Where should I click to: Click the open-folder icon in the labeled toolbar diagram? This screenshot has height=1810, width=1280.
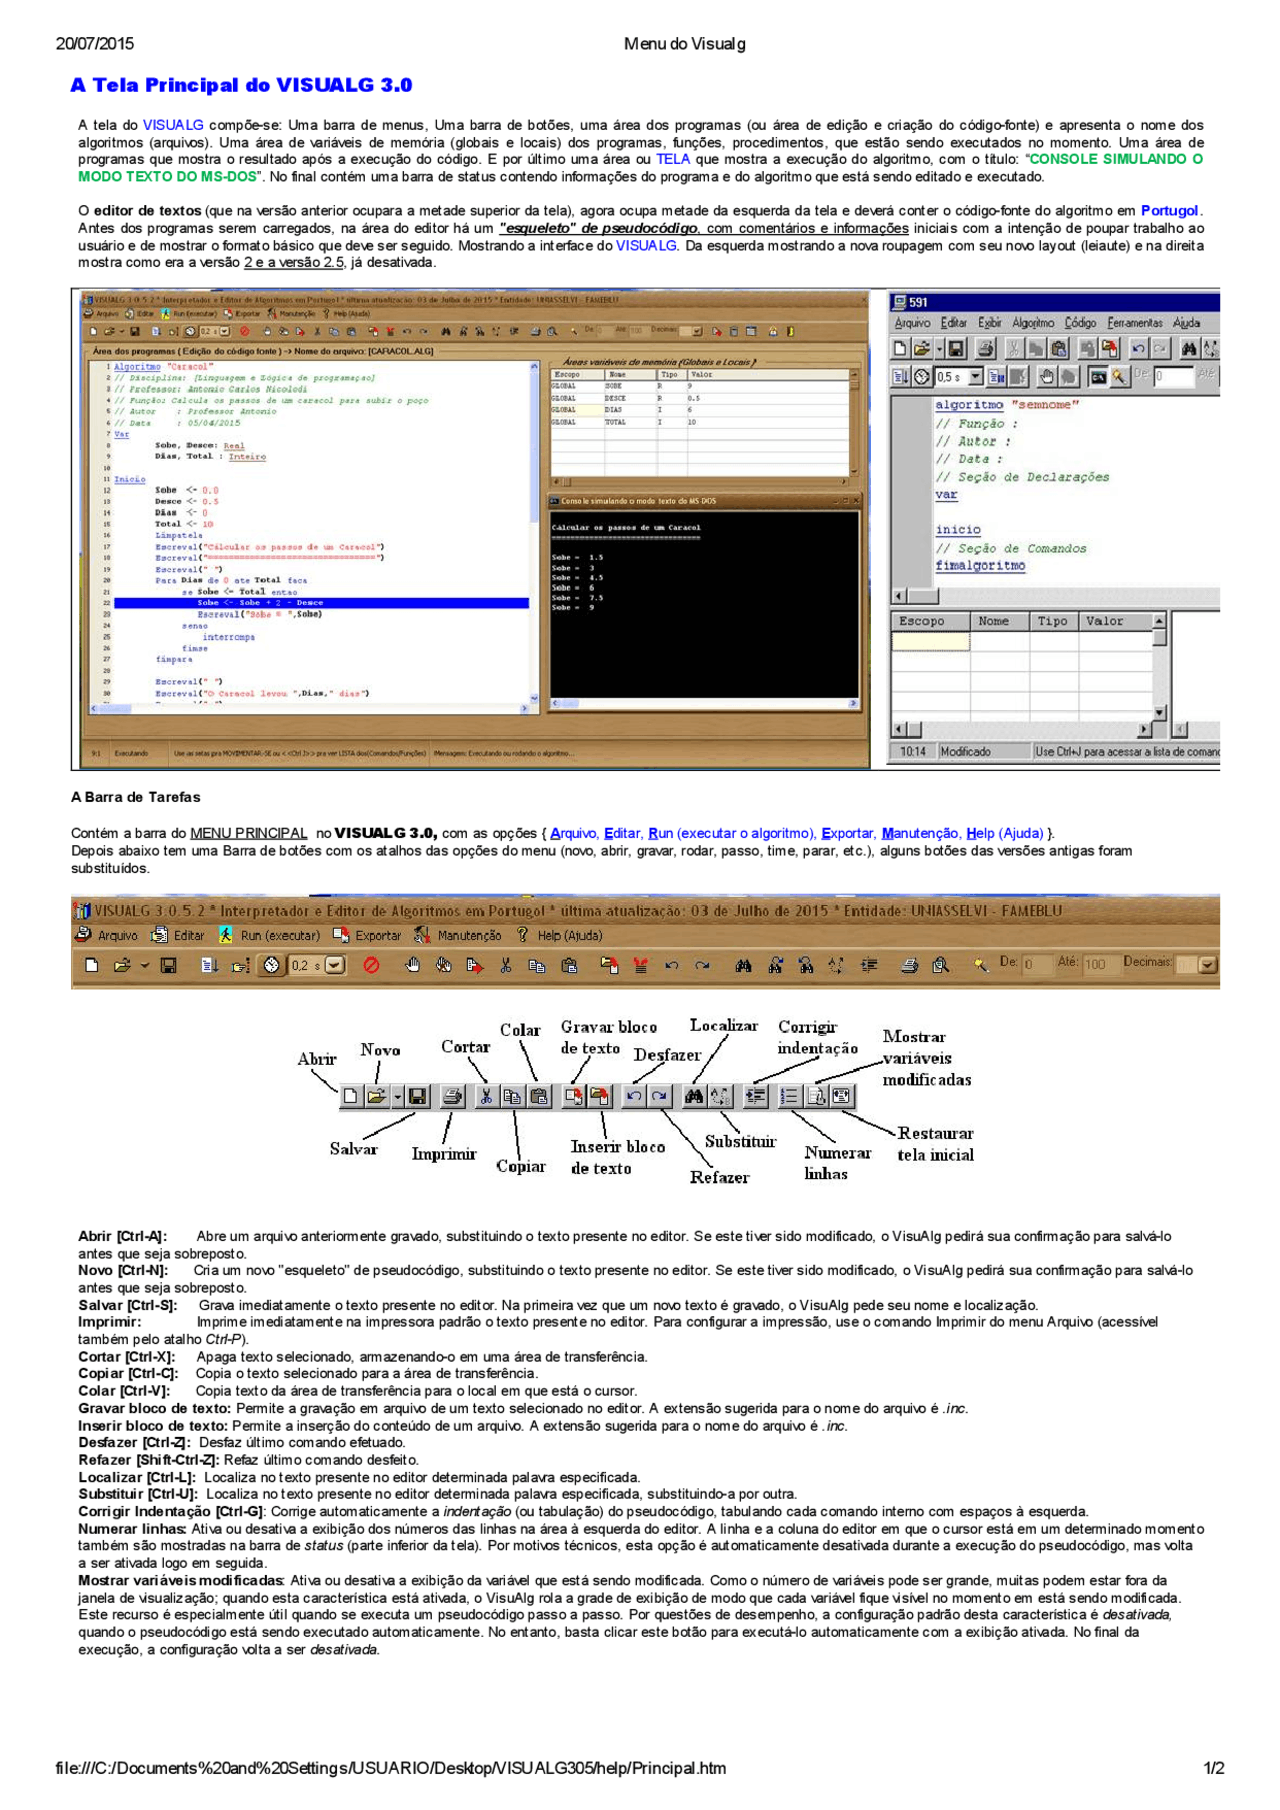click(x=377, y=1097)
